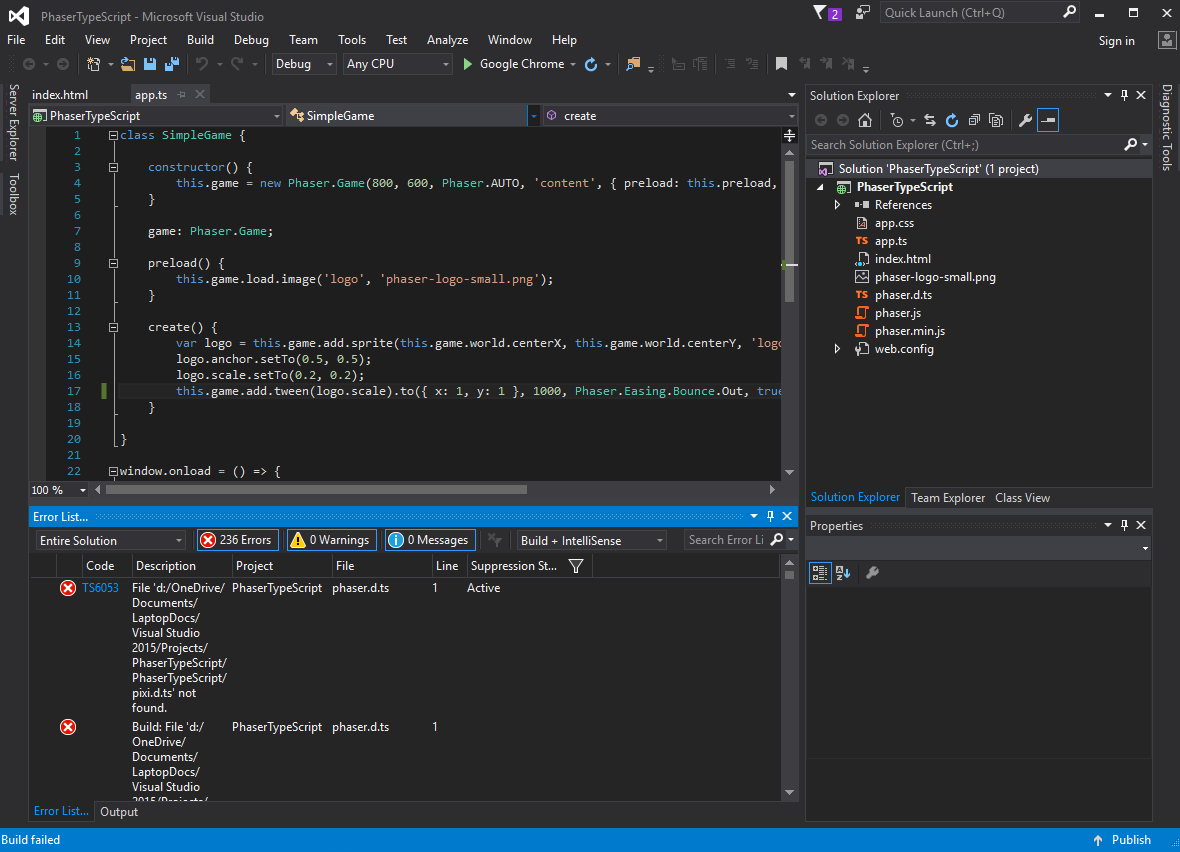Click the Save toolbar icon

click(x=150, y=64)
